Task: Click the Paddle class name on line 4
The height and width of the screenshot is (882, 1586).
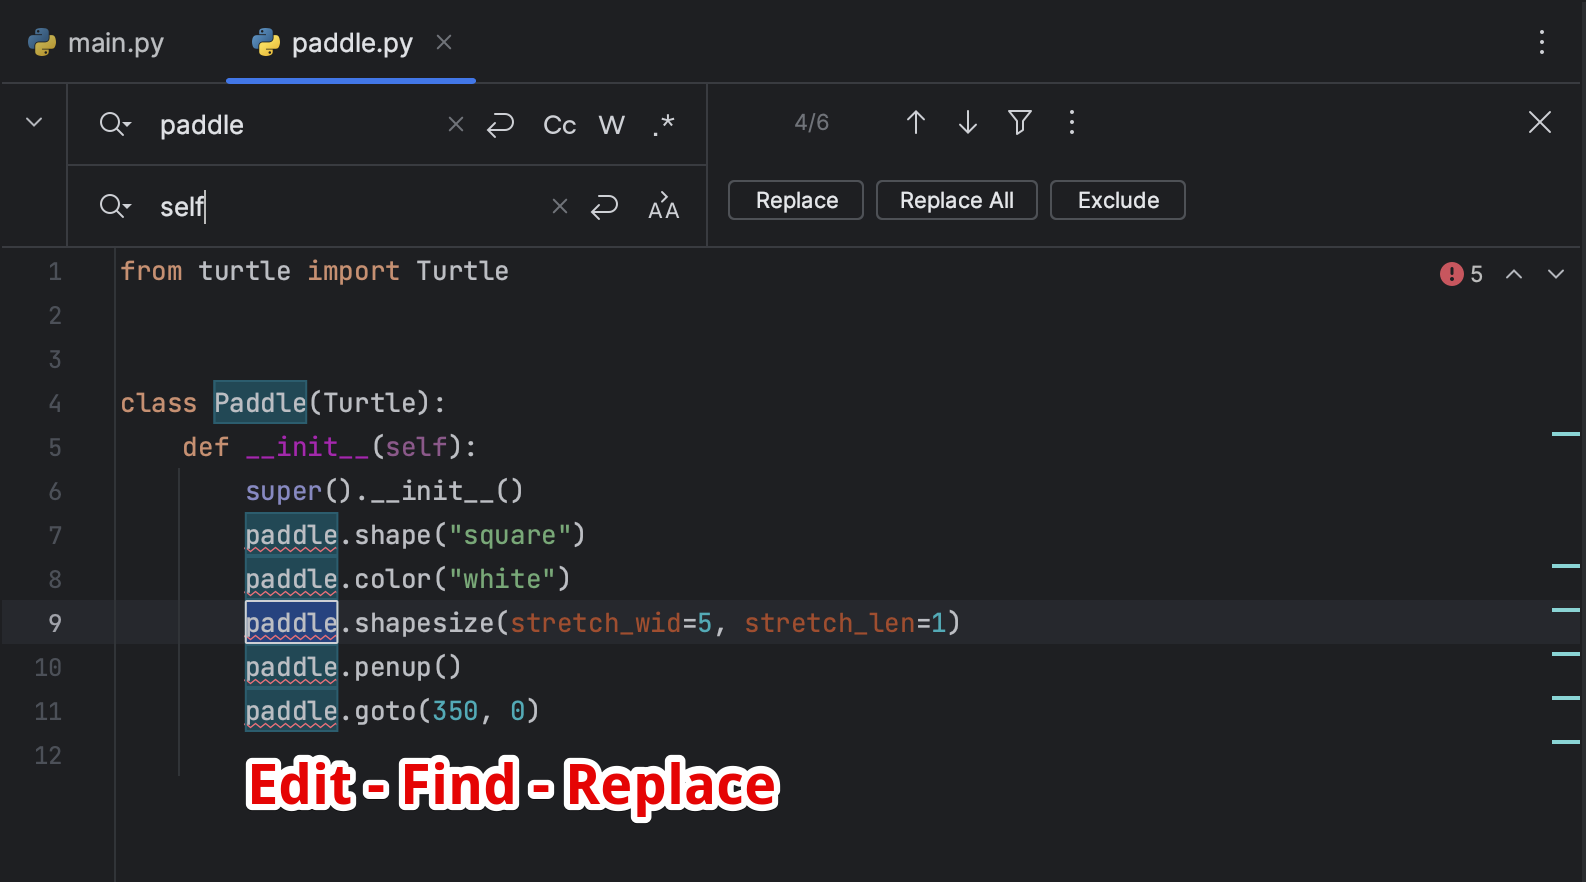Action: [x=260, y=403]
